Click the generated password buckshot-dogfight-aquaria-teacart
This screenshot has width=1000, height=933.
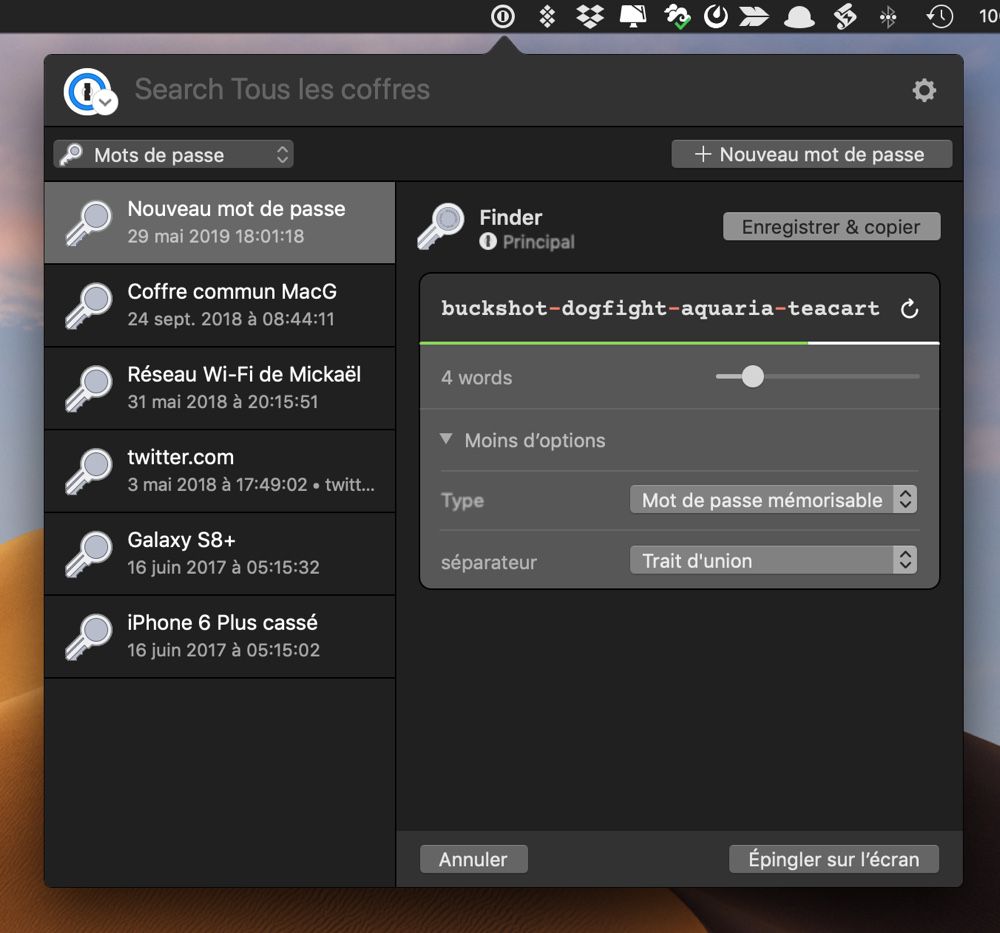[x=660, y=309]
